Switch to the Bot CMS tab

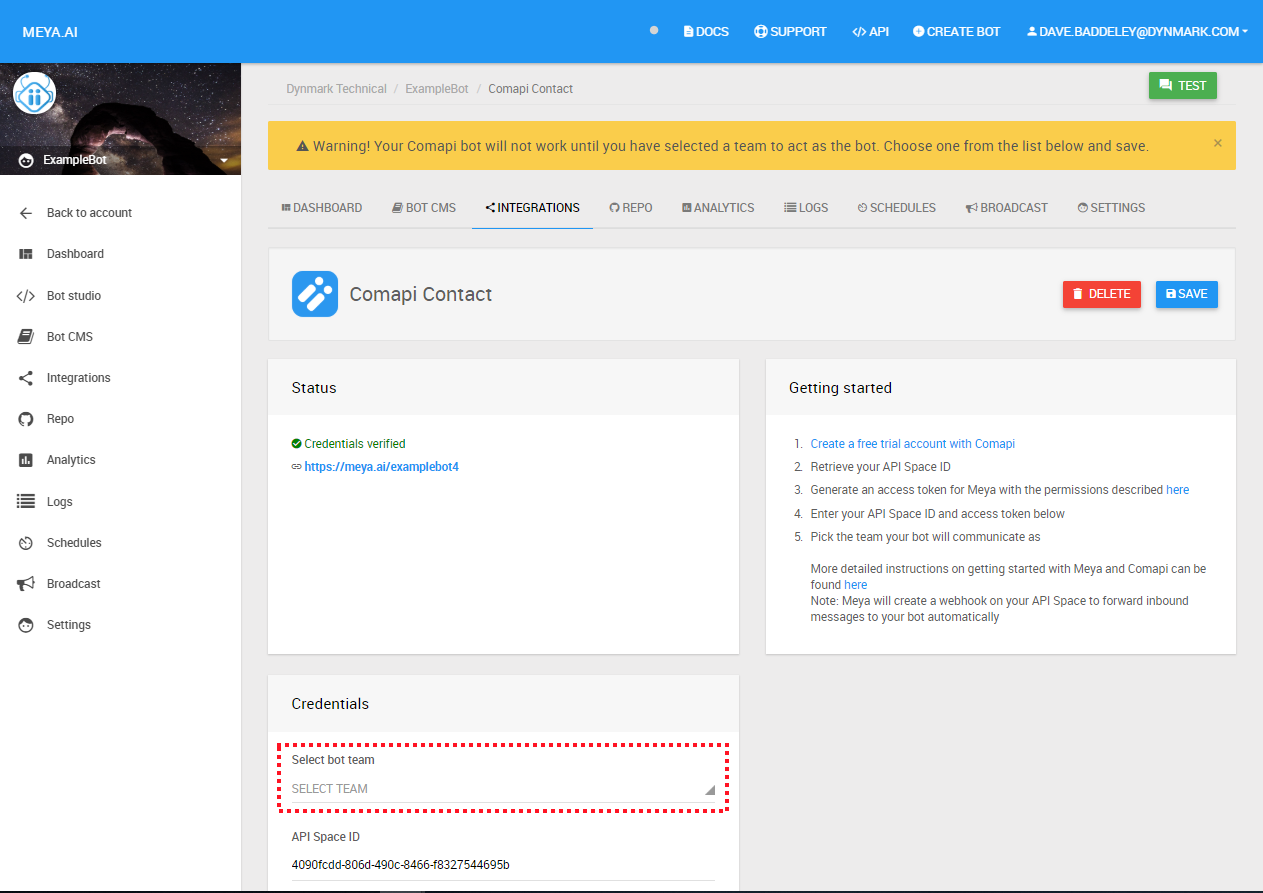click(x=424, y=208)
